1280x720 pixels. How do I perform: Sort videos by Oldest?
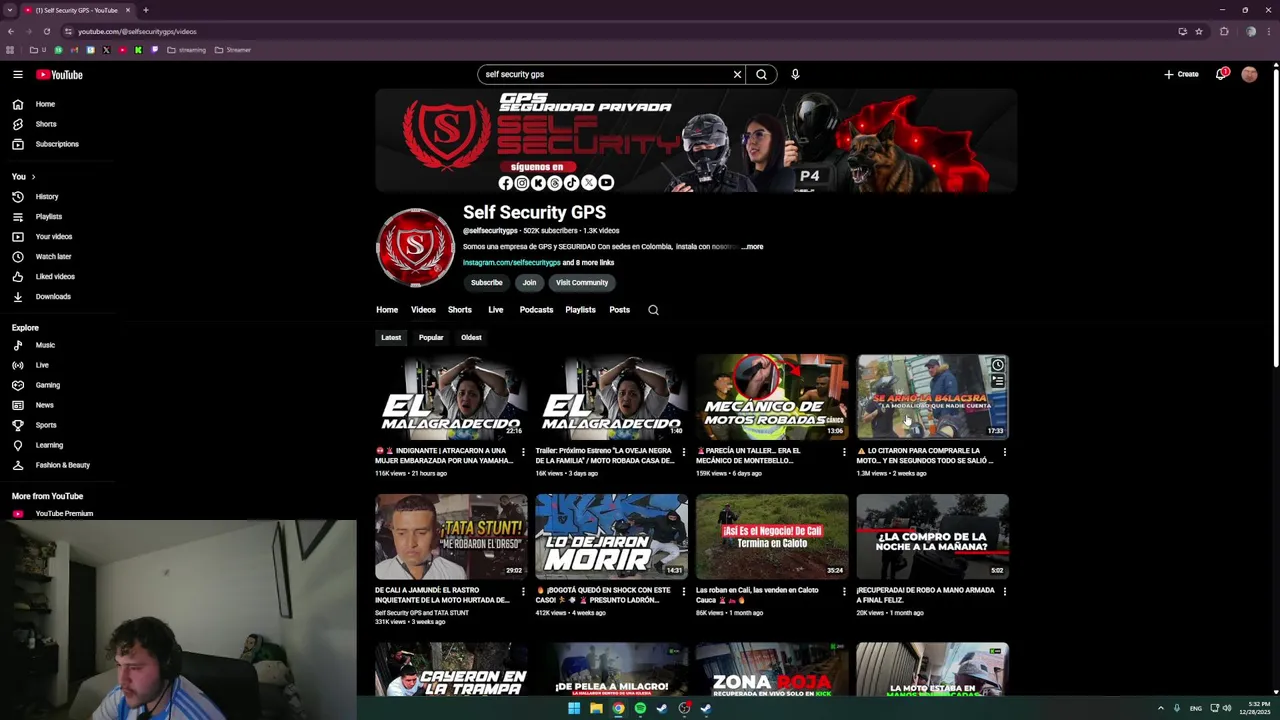(471, 338)
